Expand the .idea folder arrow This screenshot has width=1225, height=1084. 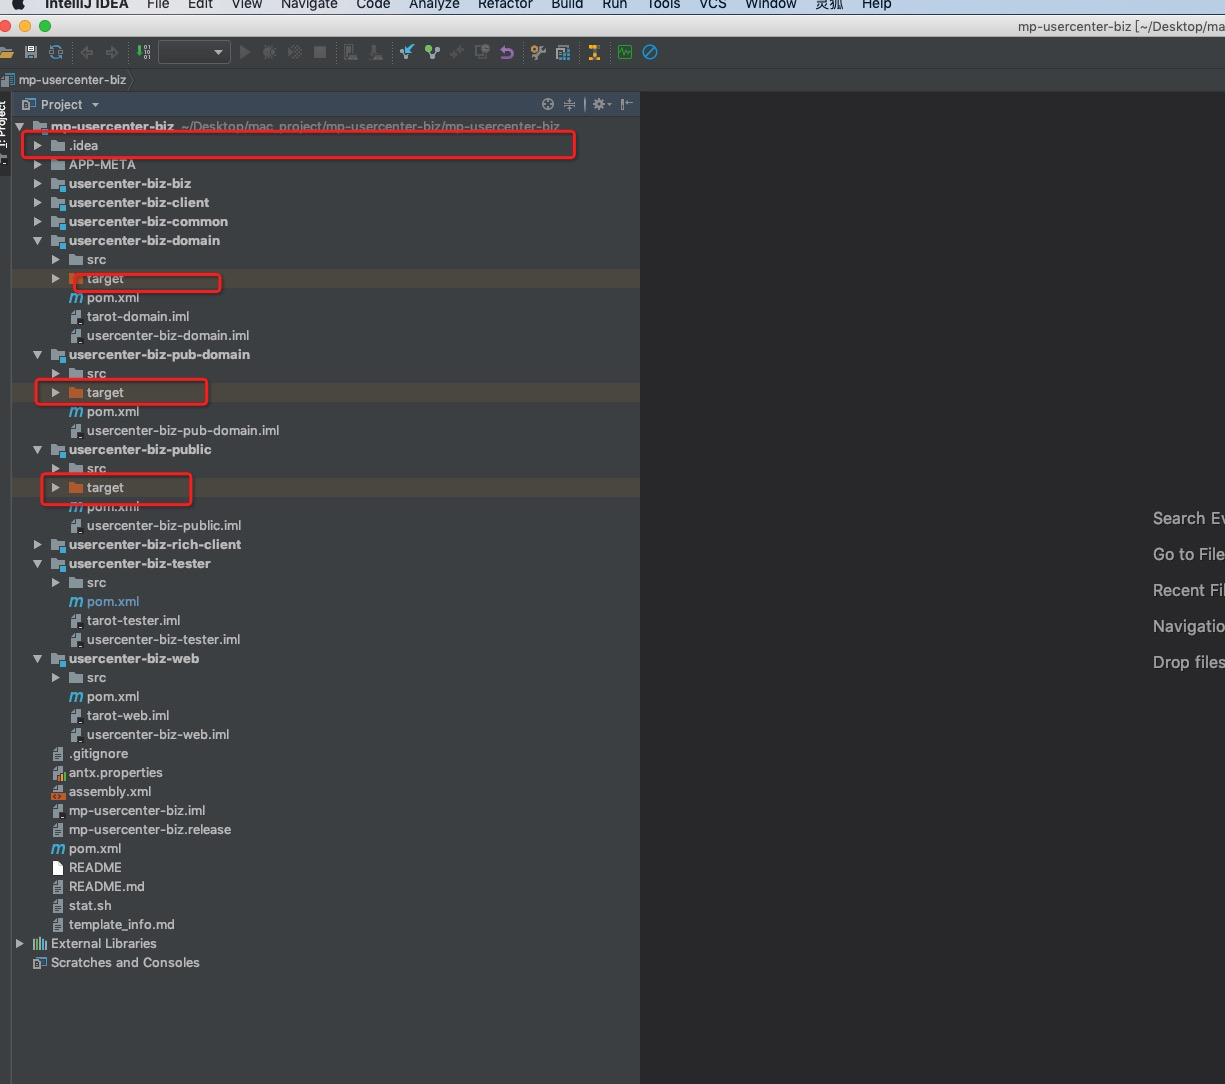(x=38, y=145)
